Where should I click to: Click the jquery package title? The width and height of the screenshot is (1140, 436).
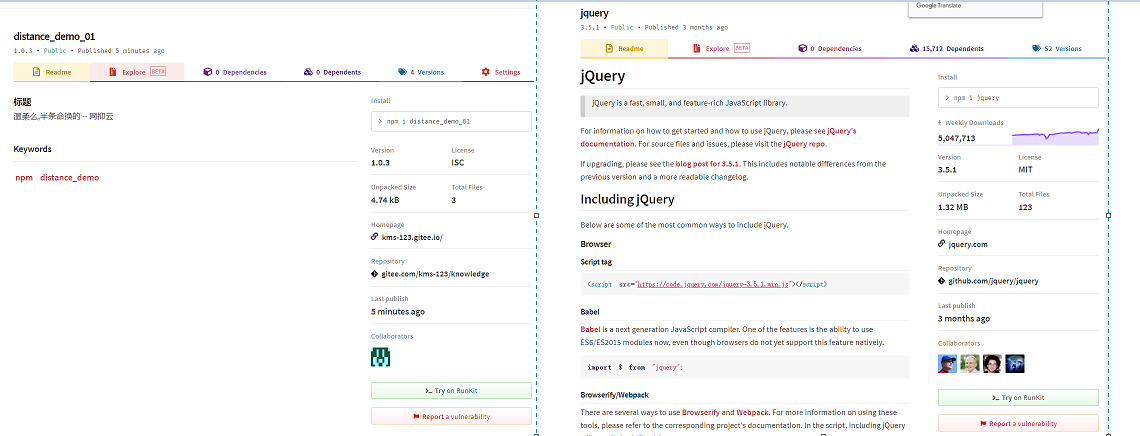(595, 13)
